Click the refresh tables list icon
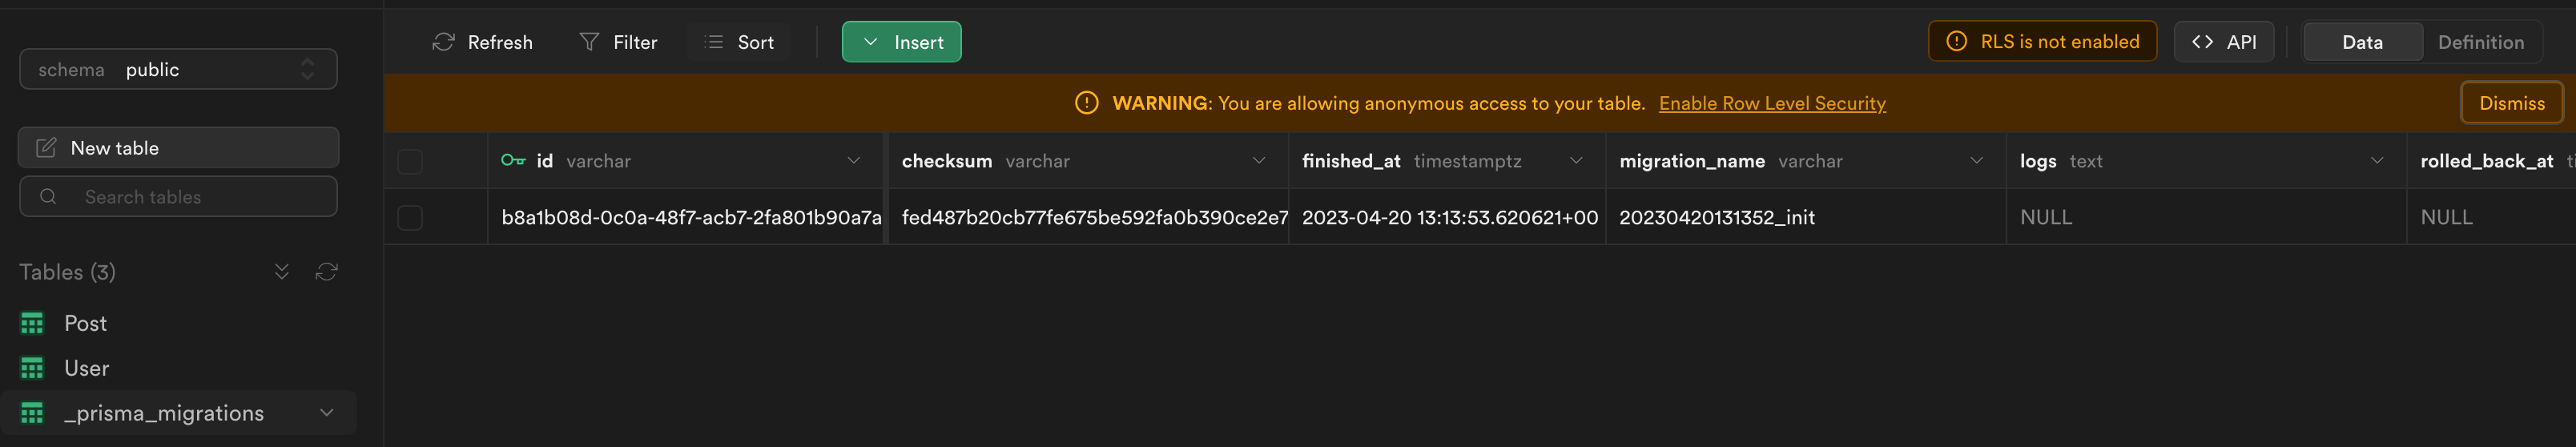 [327, 272]
